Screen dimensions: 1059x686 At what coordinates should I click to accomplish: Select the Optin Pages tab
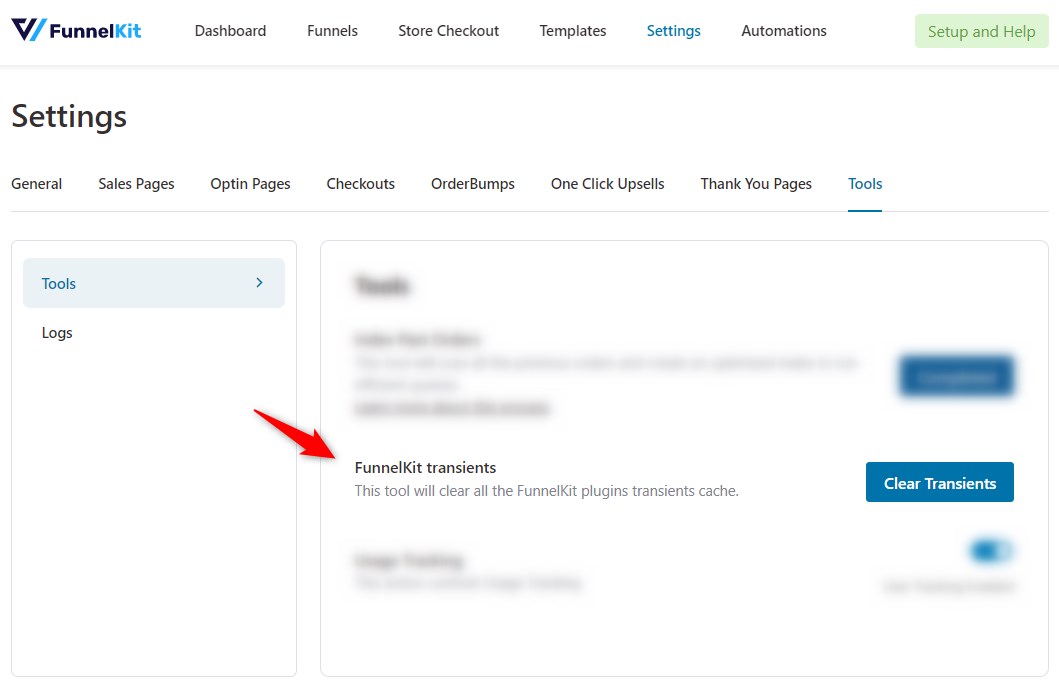click(250, 184)
